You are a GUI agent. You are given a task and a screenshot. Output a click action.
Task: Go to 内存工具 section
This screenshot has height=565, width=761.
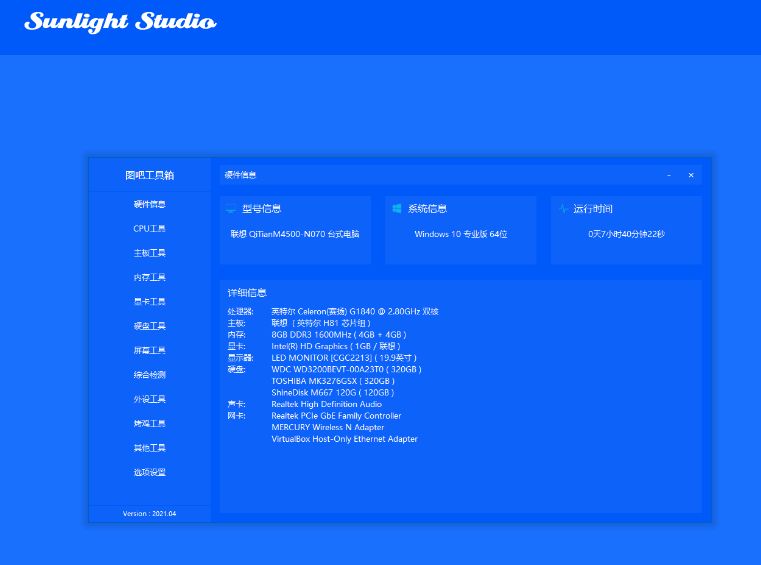pos(149,277)
